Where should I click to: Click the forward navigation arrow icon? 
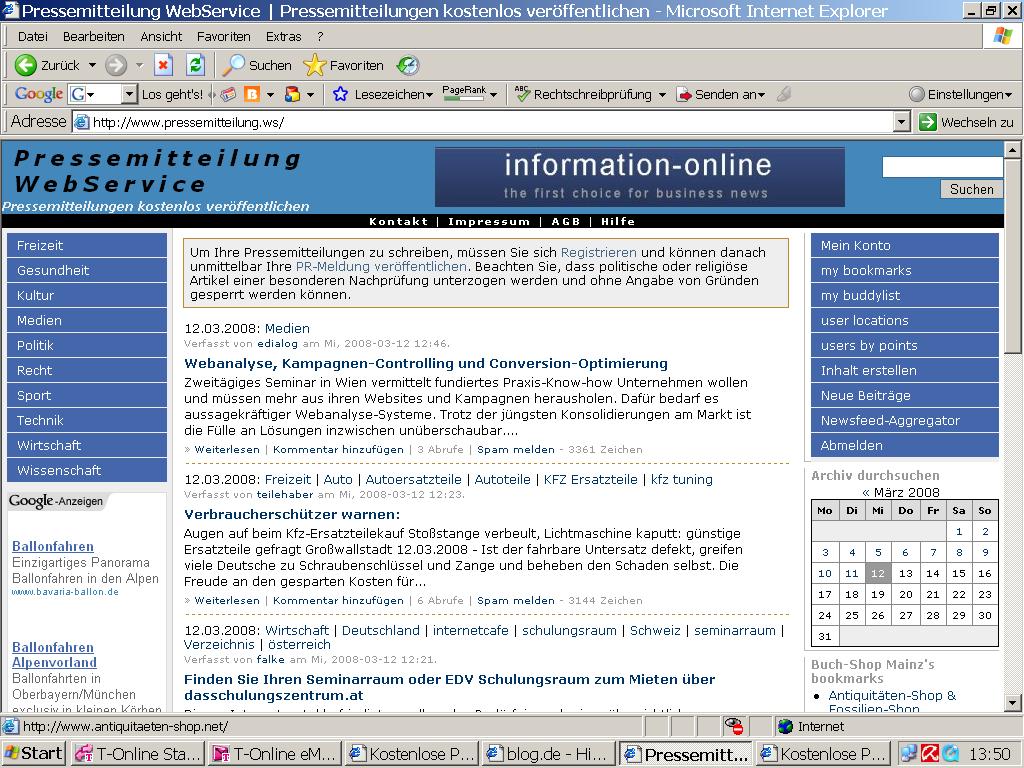tap(116, 65)
